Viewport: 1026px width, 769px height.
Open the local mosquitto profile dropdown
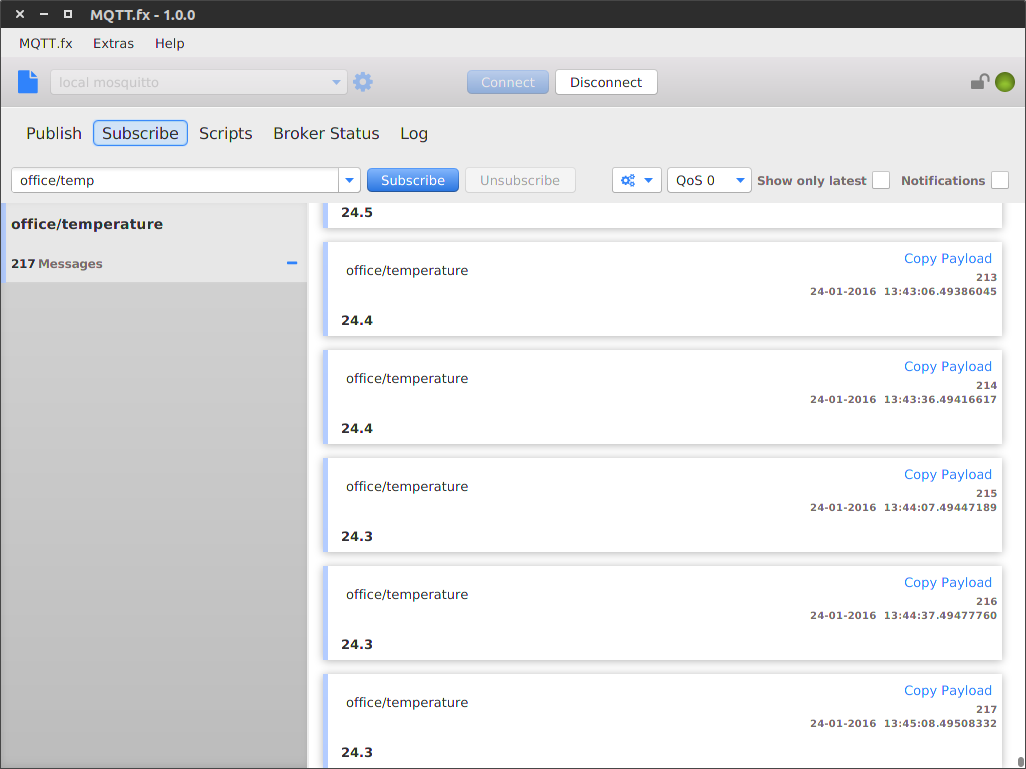coord(199,82)
